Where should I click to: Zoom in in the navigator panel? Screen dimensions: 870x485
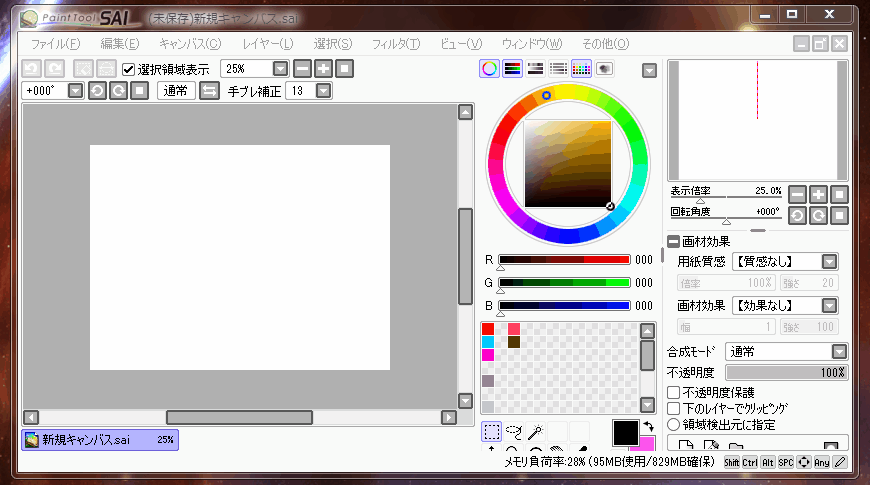pos(818,194)
